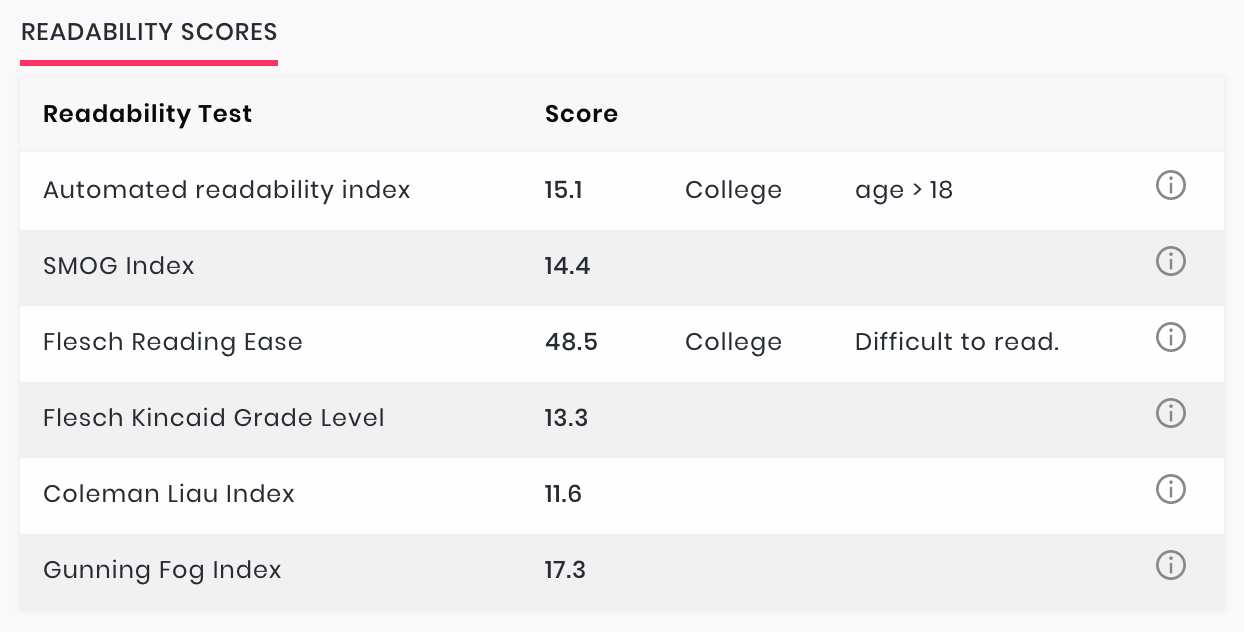Click Gunning Fog Index info icon

(x=1170, y=566)
